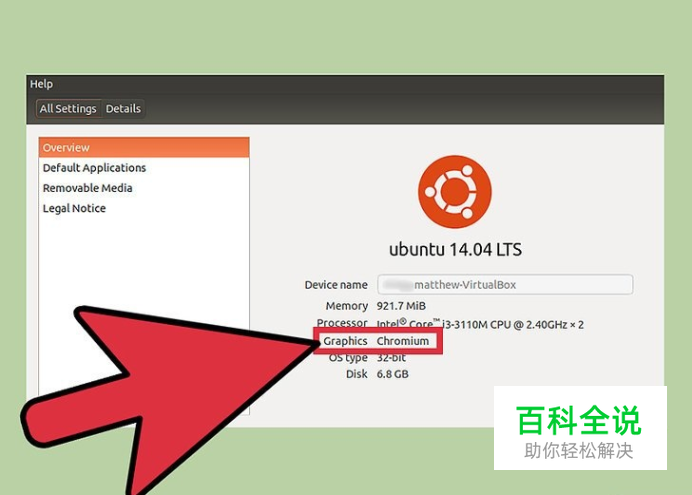Click the Device name label
This screenshot has width=692, height=495.
[336, 285]
